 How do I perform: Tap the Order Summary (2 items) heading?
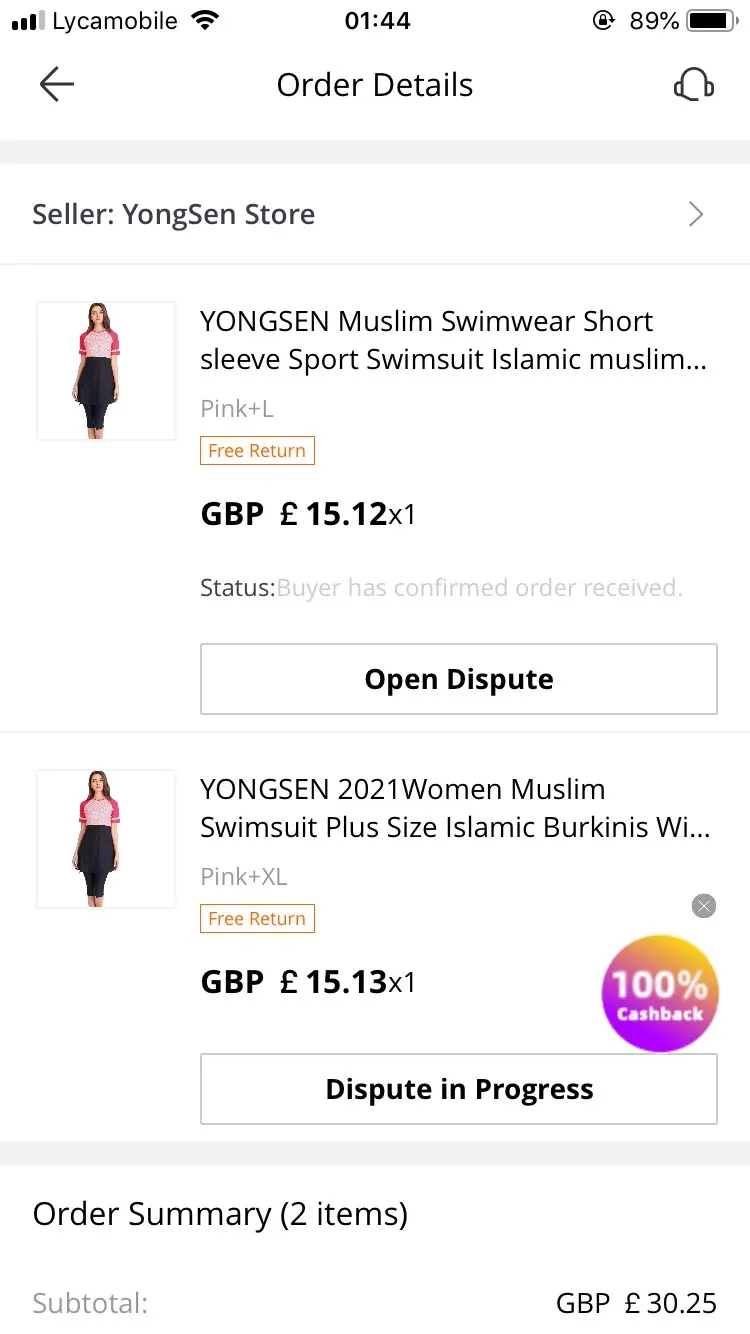pos(220,1214)
